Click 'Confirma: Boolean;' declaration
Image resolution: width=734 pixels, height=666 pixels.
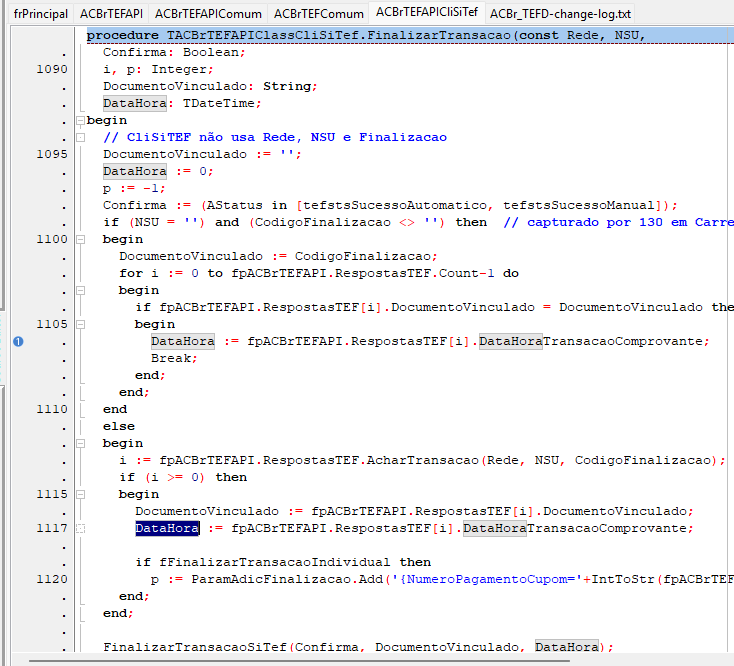tap(174, 52)
